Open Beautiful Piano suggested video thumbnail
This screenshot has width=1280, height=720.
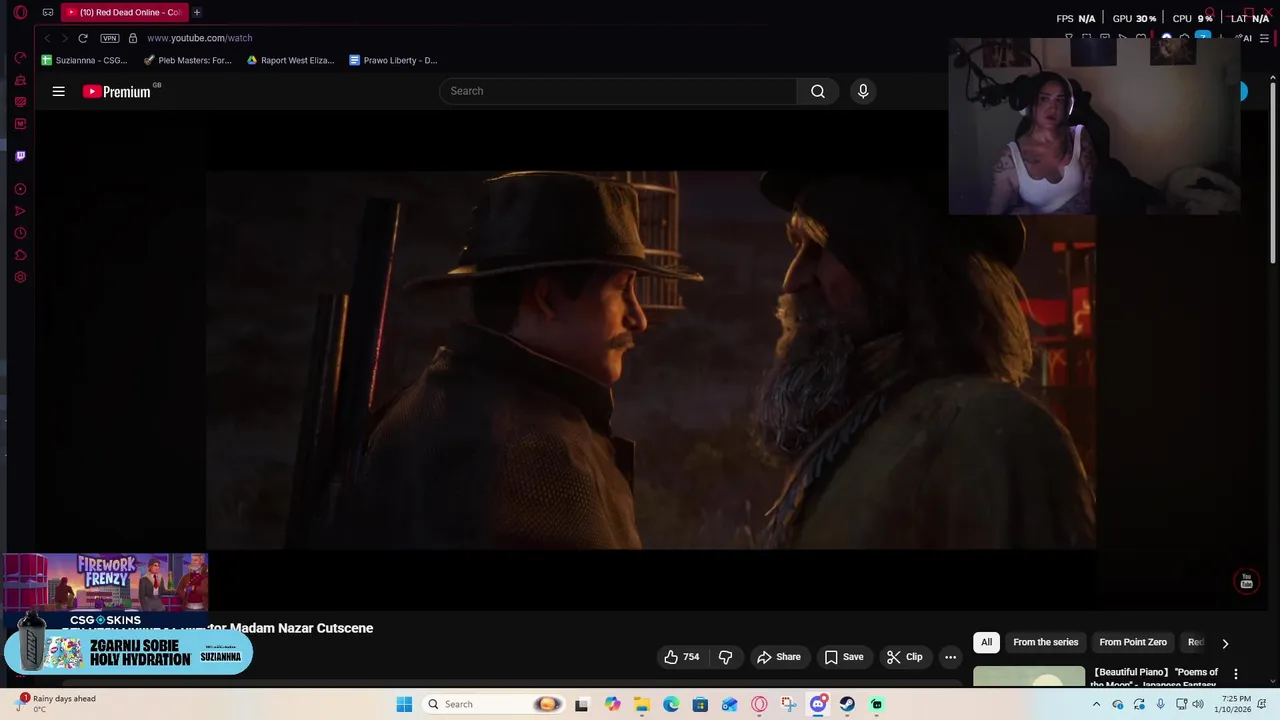click(x=1029, y=676)
